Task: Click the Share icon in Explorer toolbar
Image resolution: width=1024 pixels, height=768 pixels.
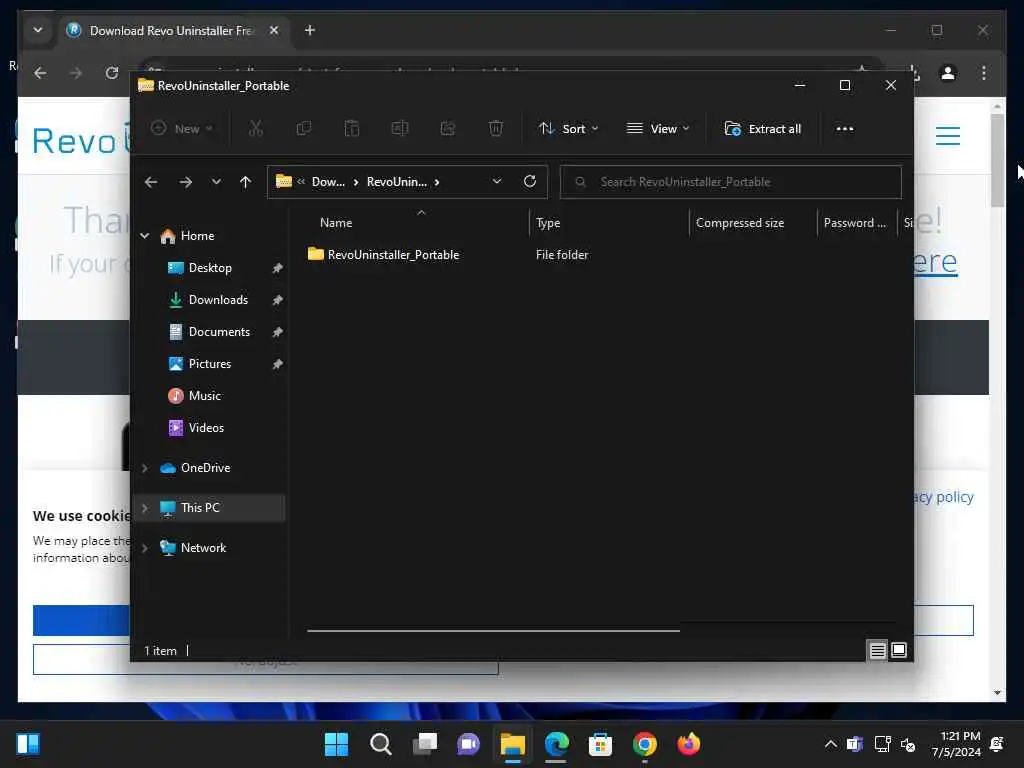Action: [448, 129]
